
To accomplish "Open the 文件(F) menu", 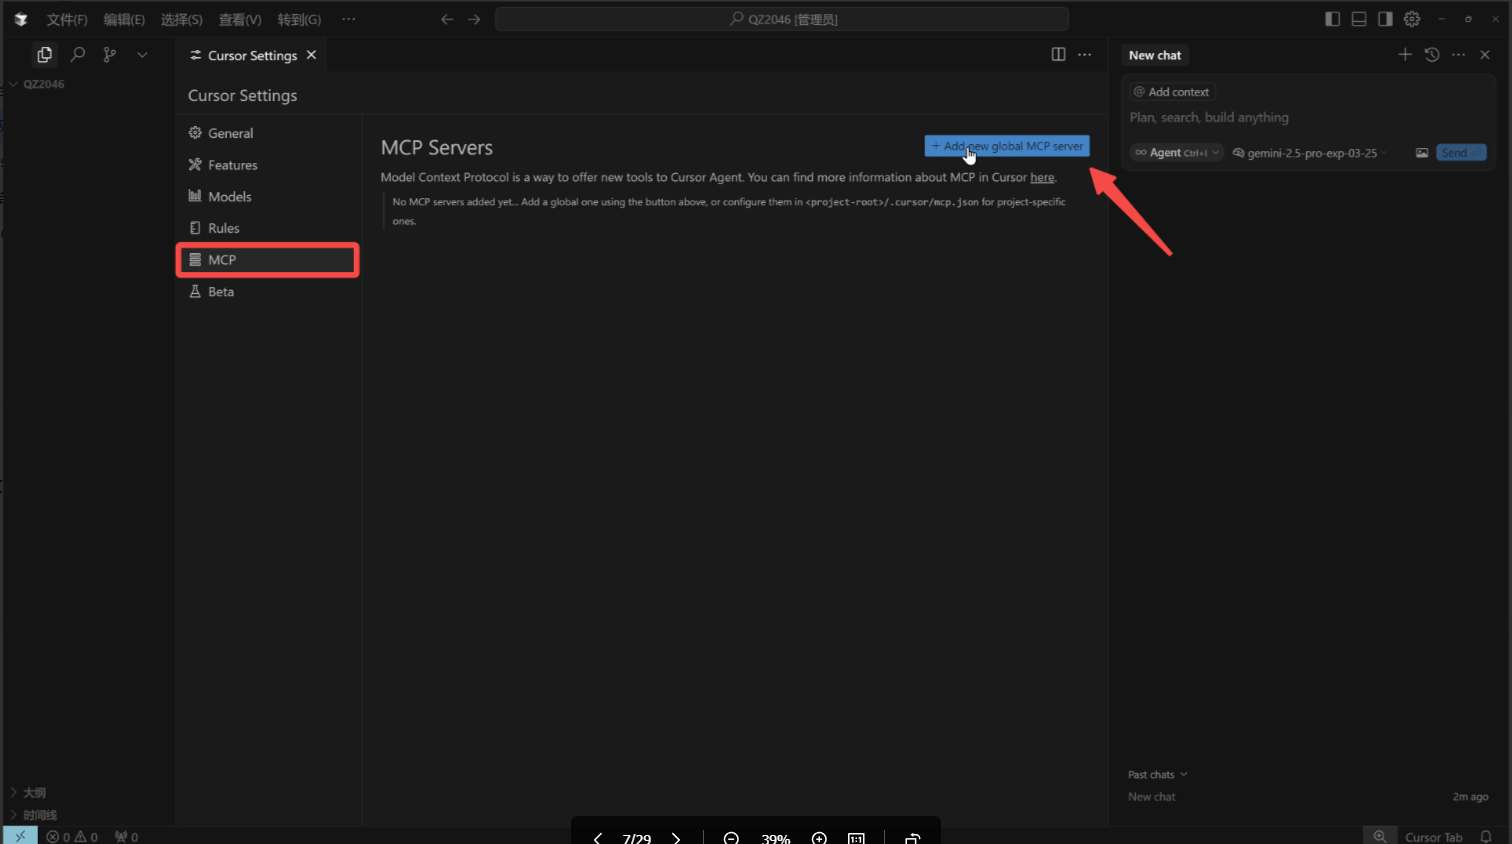I will [67, 20].
